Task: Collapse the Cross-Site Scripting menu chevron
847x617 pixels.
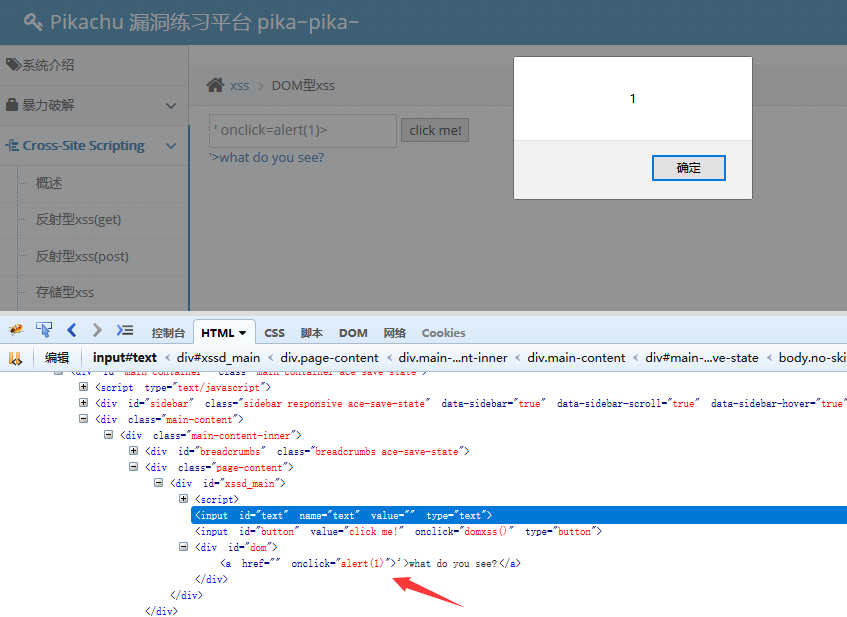Action: (x=171, y=146)
